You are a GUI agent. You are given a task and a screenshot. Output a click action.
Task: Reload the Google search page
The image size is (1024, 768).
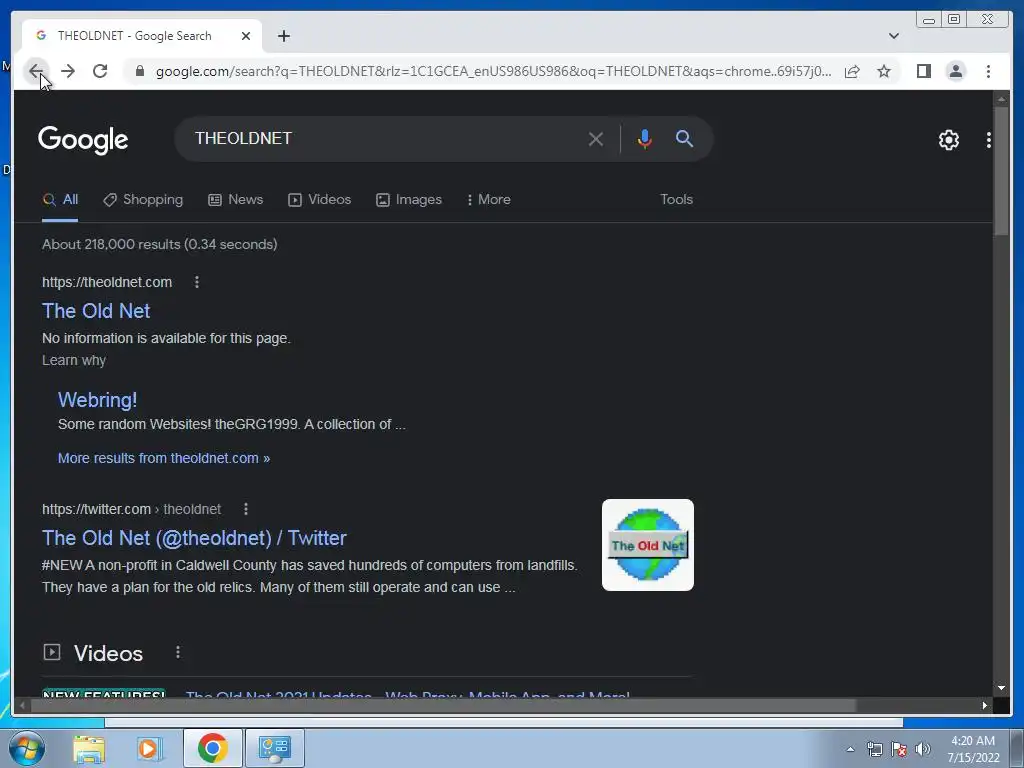[x=100, y=71]
